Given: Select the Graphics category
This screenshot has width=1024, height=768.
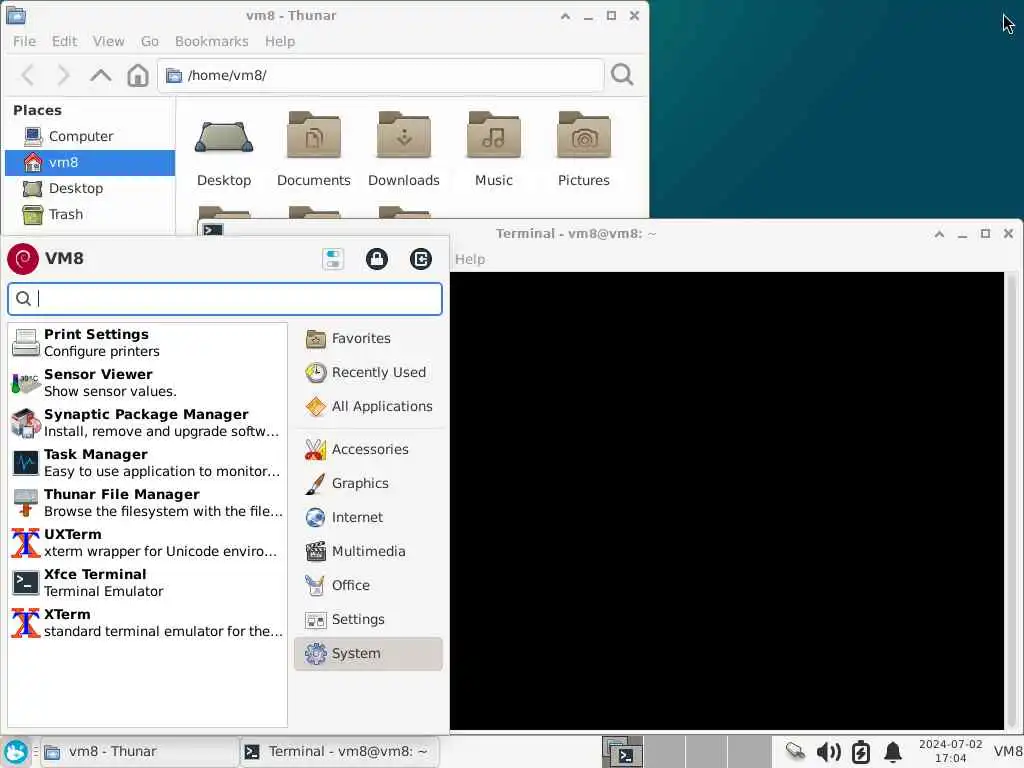Looking at the screenshot, I should [x=368, y=483].
